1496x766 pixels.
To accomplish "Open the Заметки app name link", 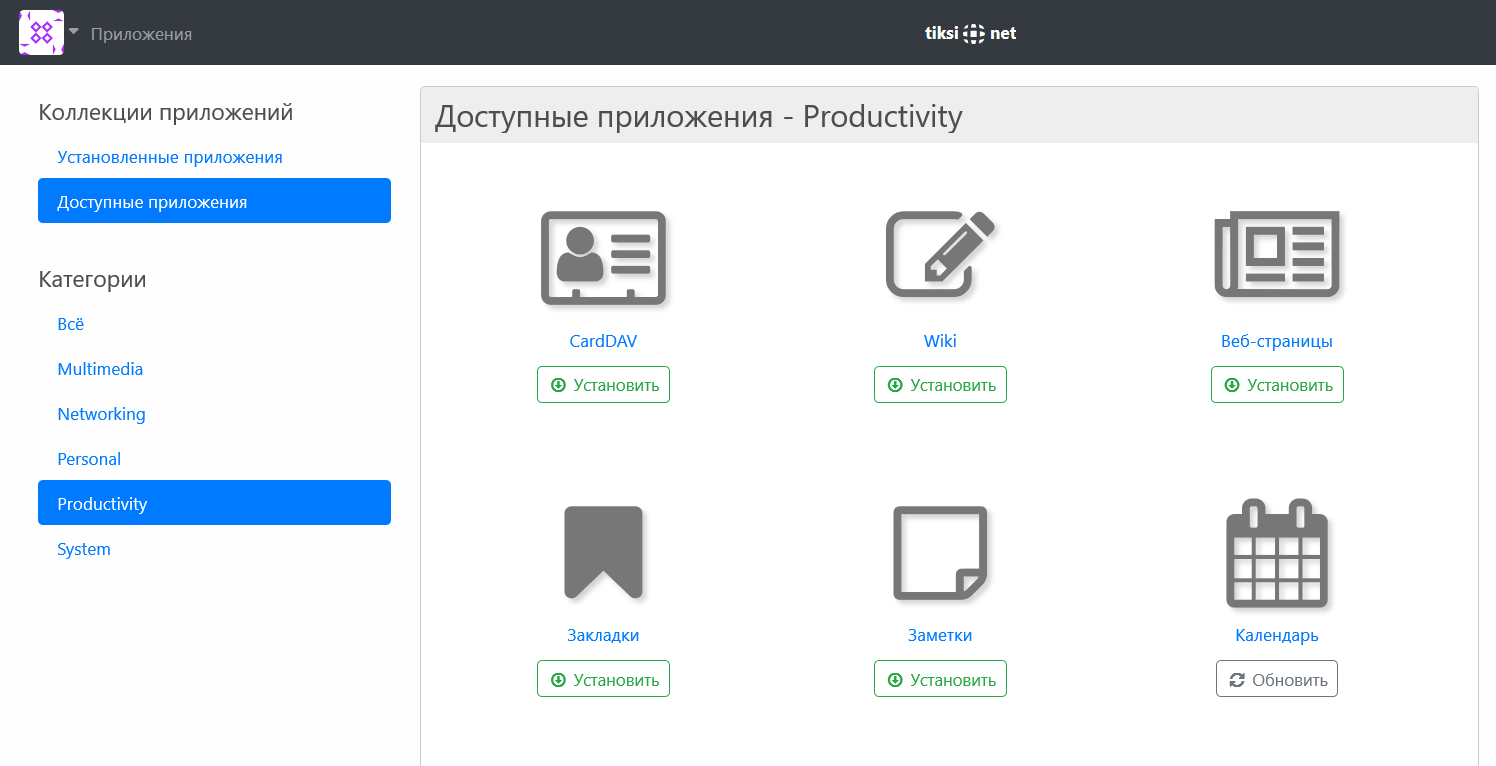I will tap(940, 635).
